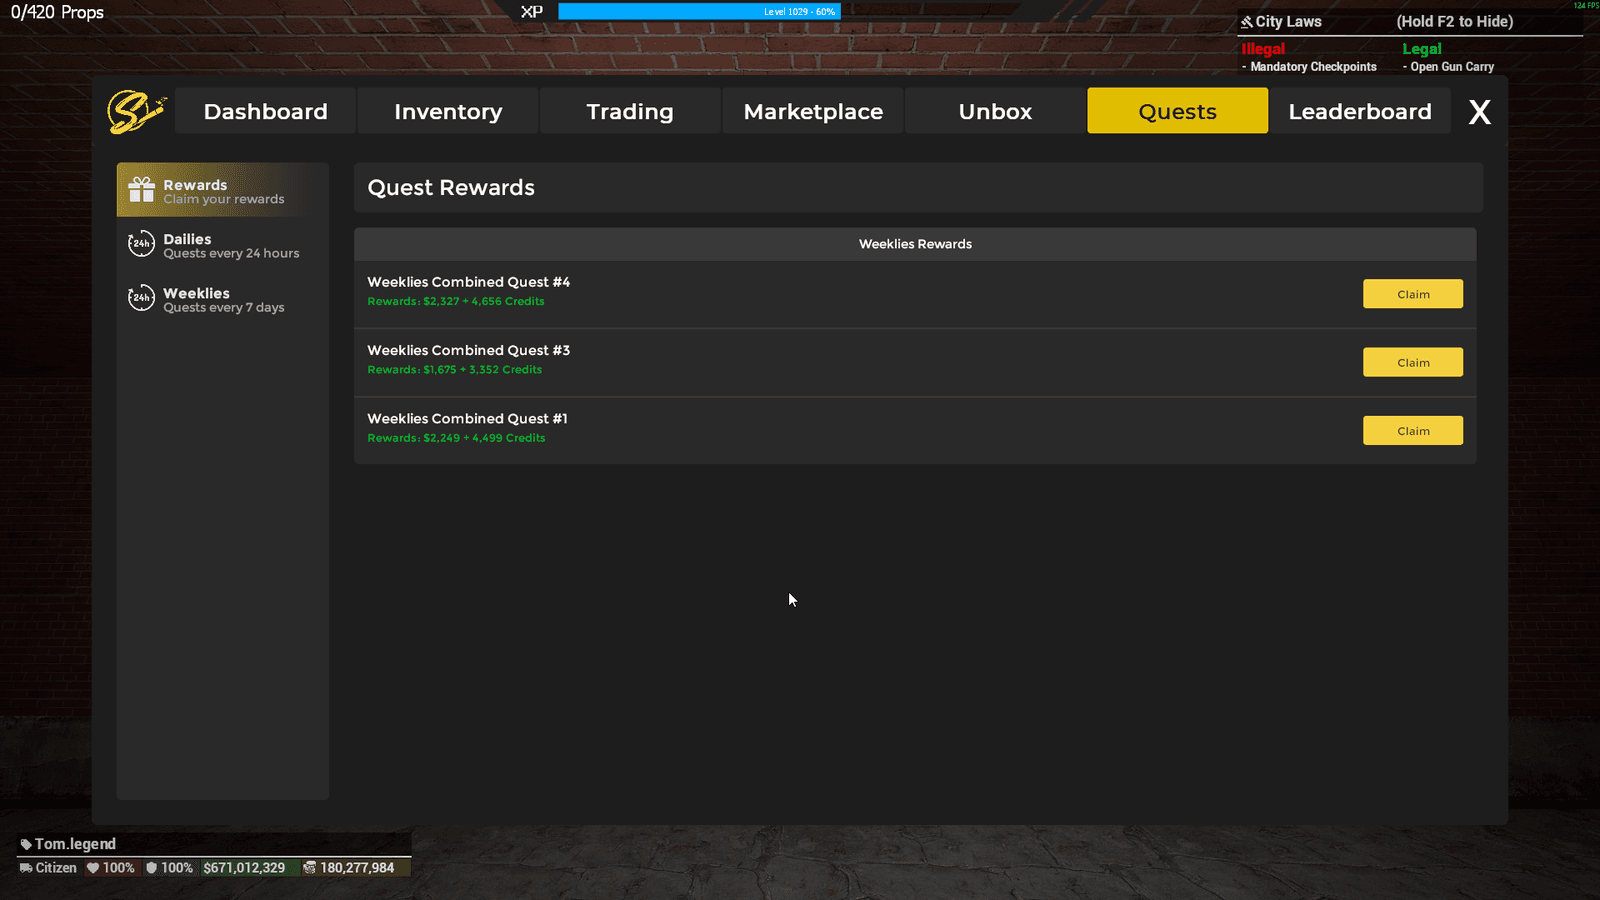
Task: Open Dailies quests in the sidebar
Action: click(x=223, y=245)
